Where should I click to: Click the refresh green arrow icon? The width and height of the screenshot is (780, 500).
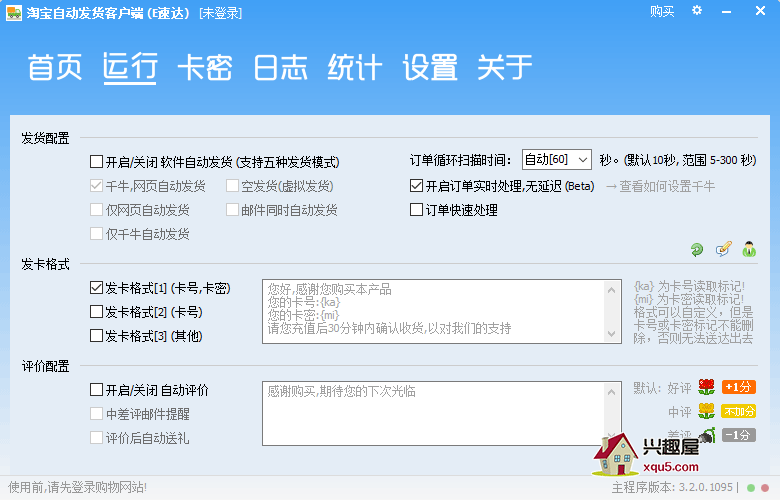point(697,249)
